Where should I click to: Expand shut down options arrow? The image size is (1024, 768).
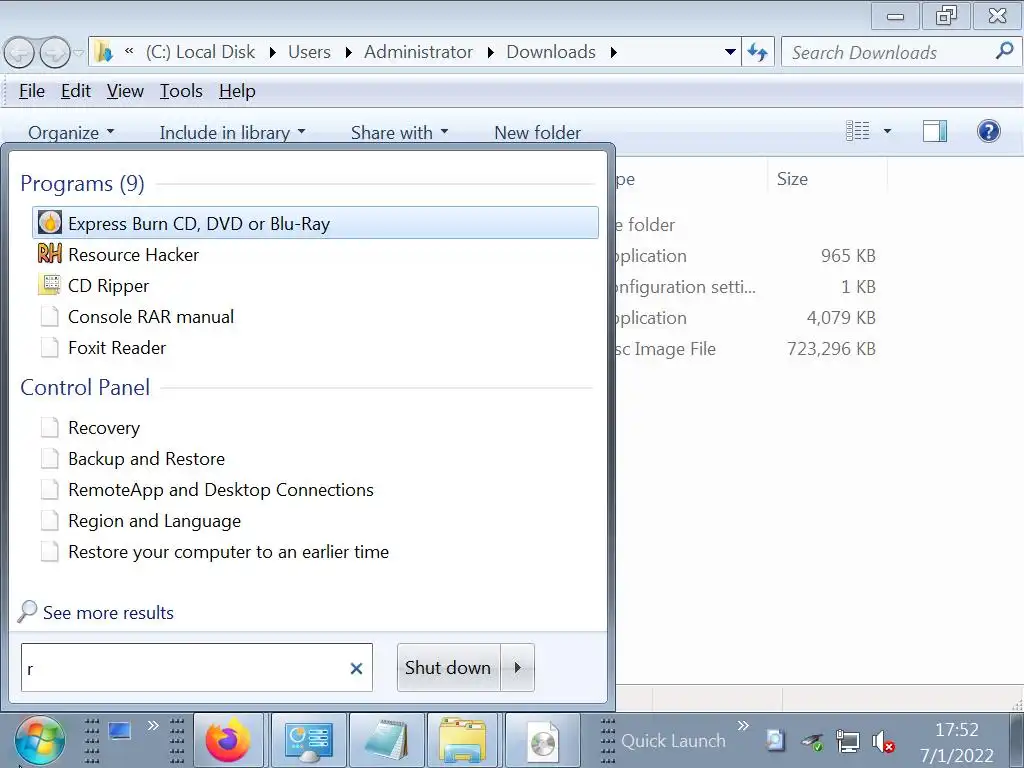[518, 667]
